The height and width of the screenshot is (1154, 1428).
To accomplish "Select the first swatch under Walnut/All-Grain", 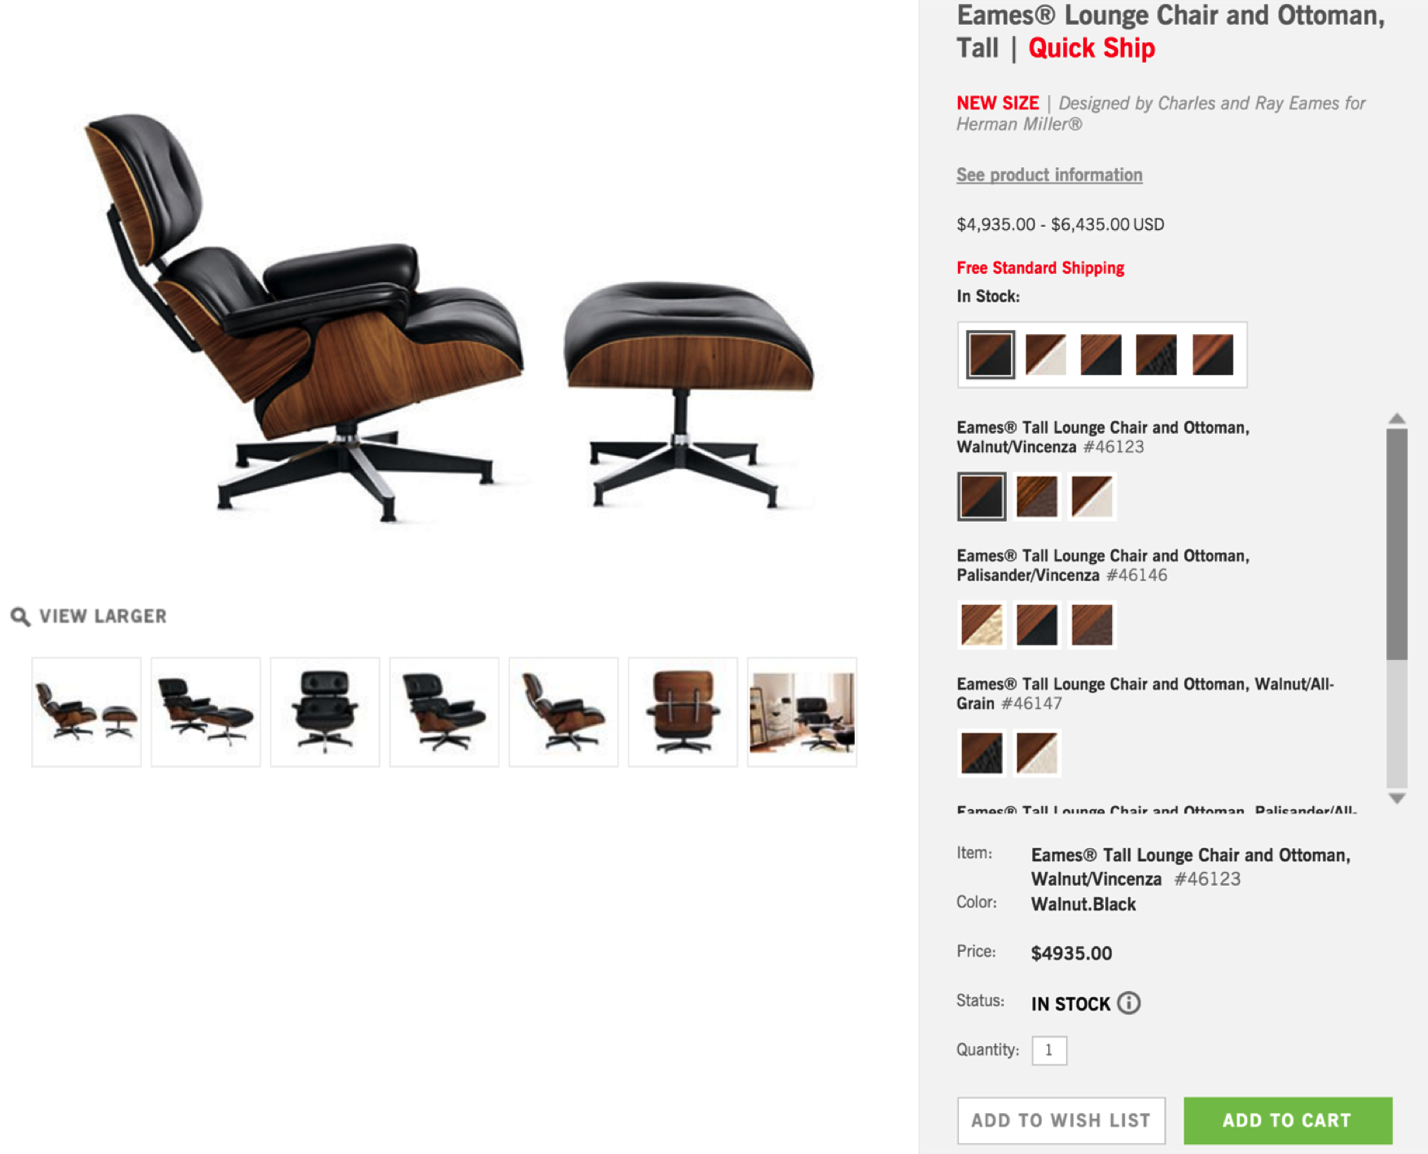I will coord(982,753).
